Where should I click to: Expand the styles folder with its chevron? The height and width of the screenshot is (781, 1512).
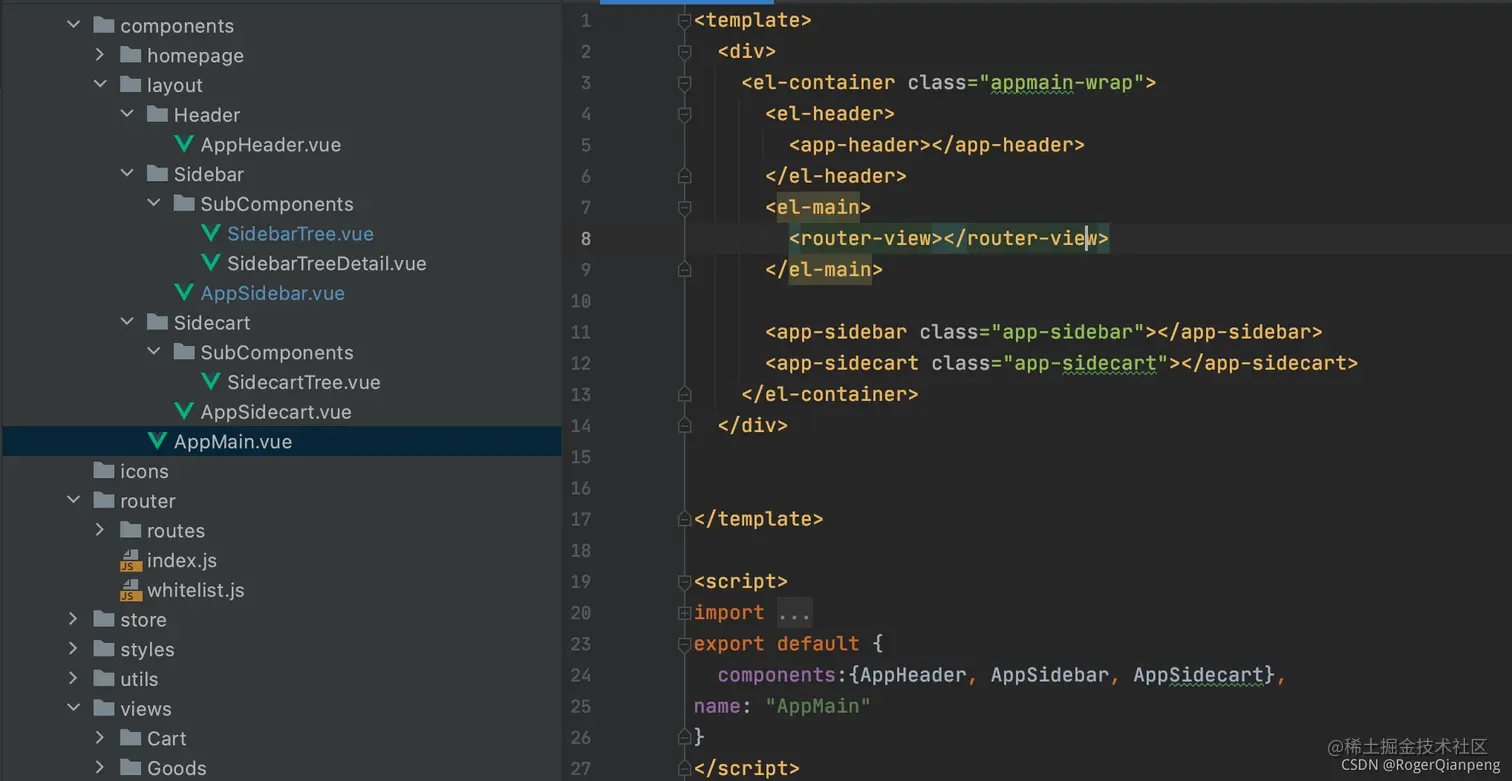point(73,649)
